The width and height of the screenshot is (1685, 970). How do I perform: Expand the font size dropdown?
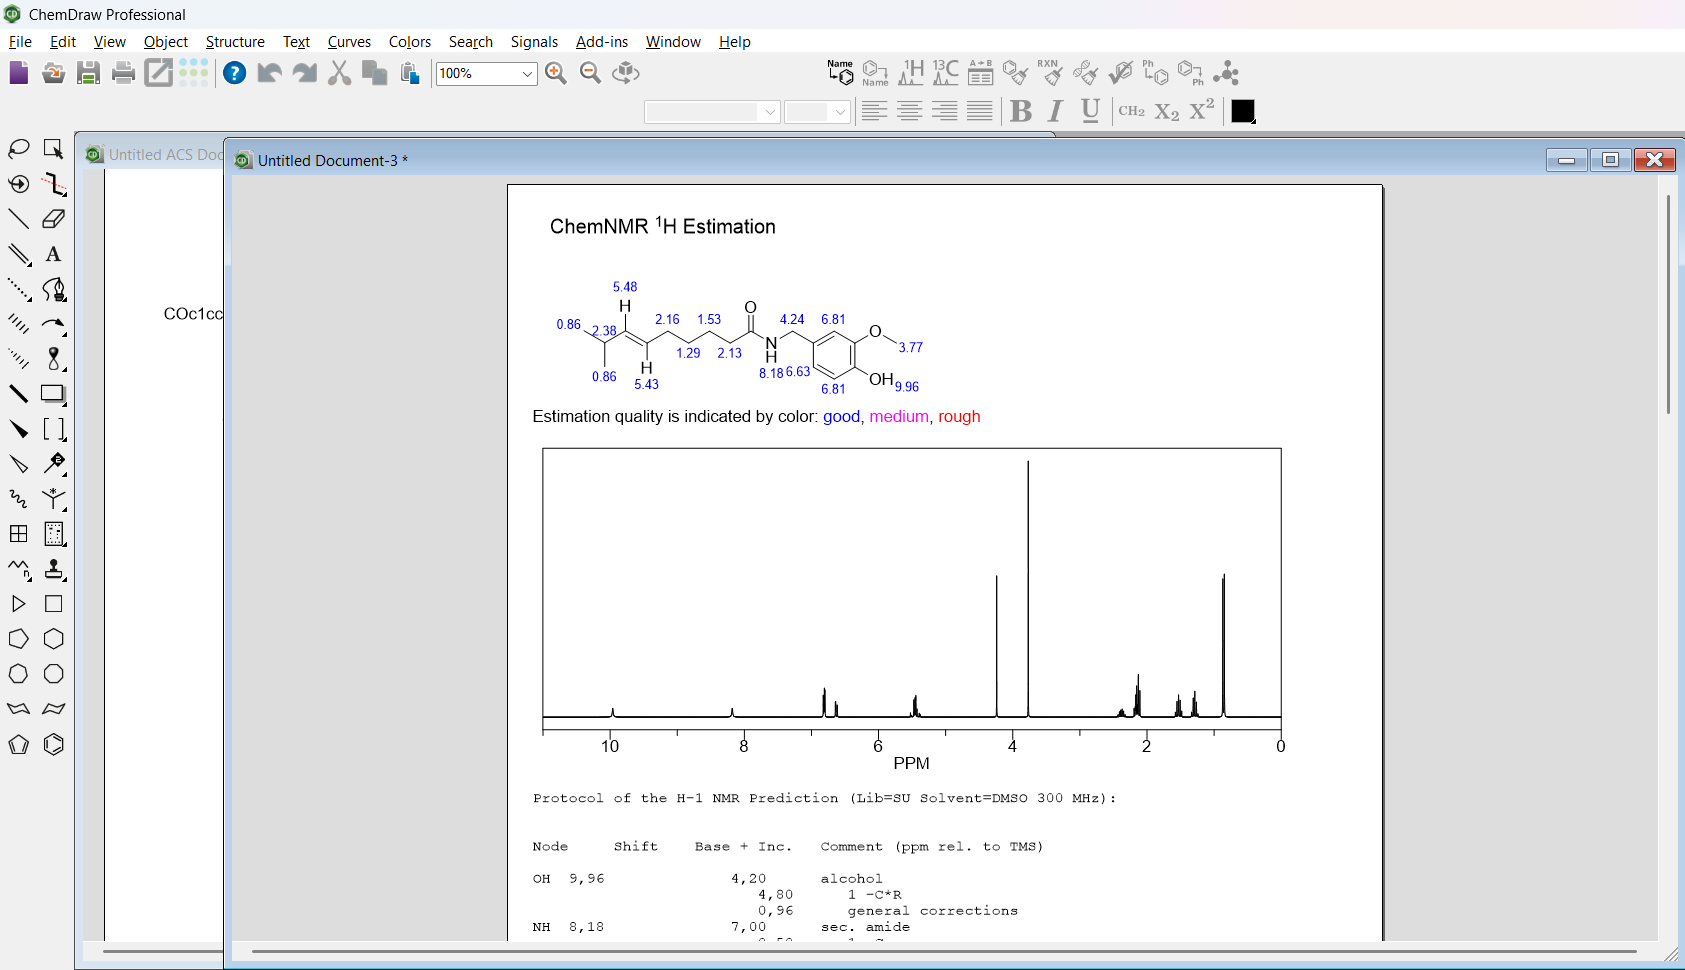[x=840, y=112]
